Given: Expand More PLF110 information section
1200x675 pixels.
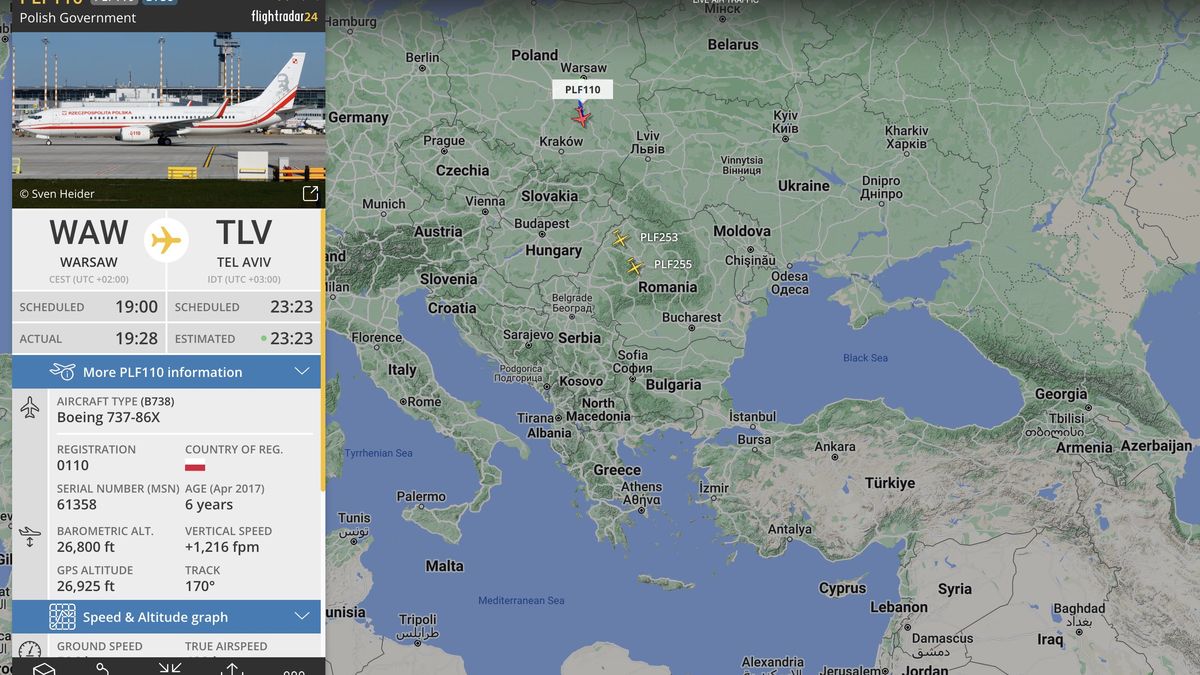Looking at the screenshot, I should [x=166, y=372].
